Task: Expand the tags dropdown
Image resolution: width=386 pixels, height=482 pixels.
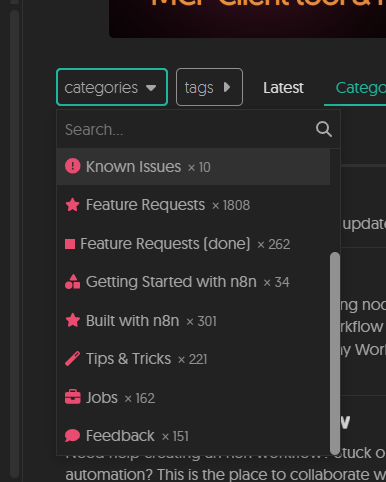Action: tap(209, 87)
